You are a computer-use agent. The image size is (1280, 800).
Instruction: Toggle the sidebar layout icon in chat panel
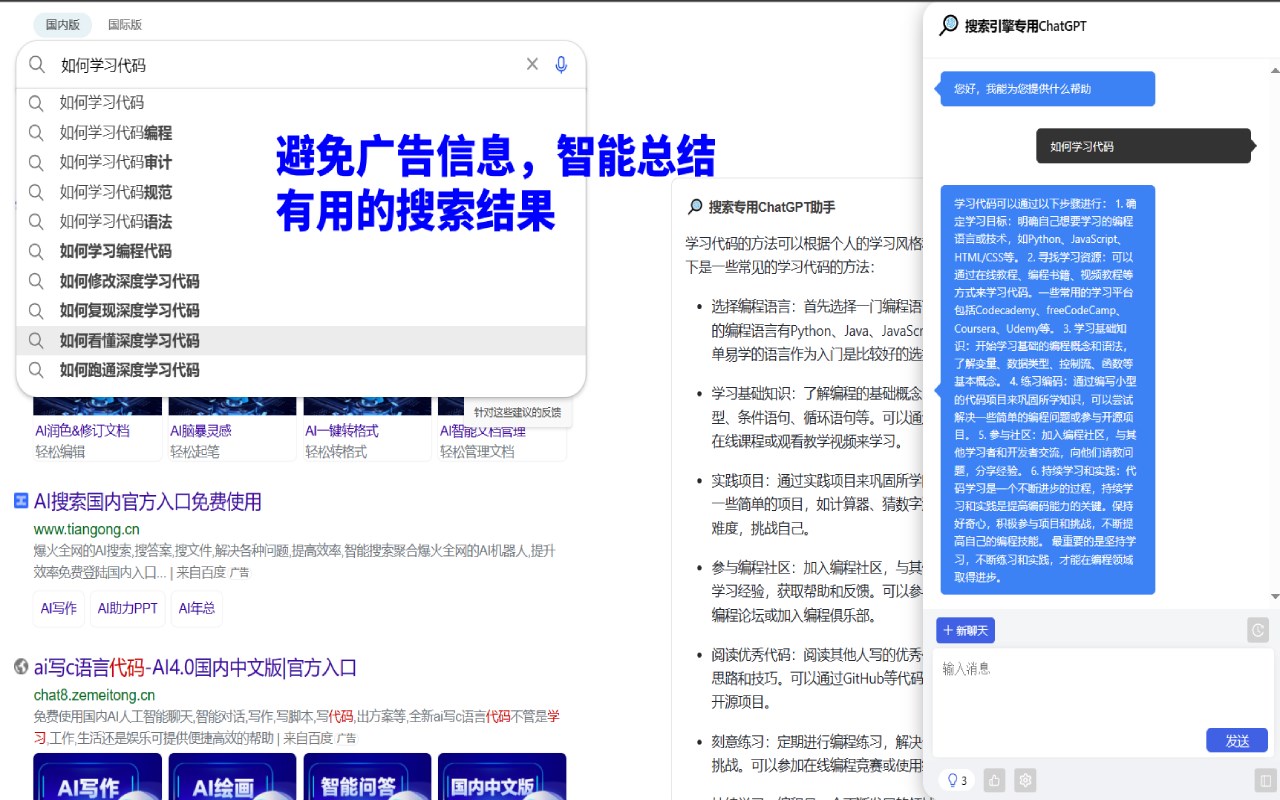[x=1265, y=780]
